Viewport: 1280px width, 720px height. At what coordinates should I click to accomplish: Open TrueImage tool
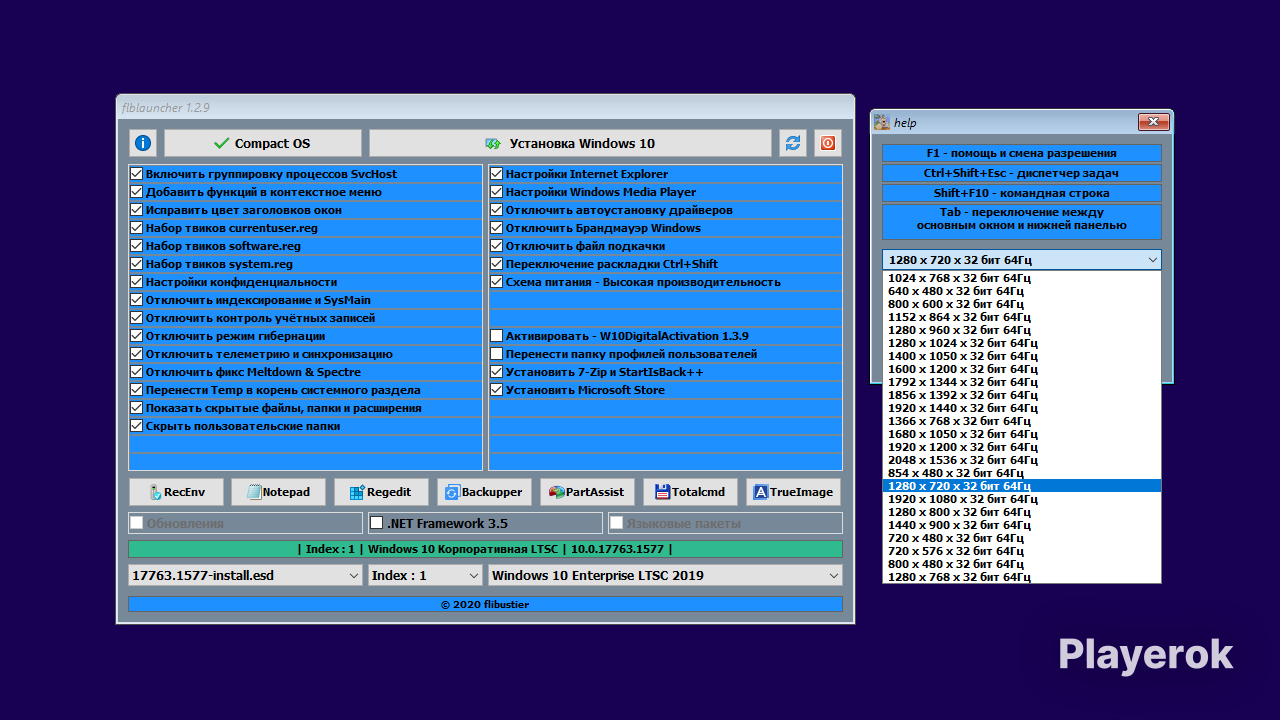point(793,492)
